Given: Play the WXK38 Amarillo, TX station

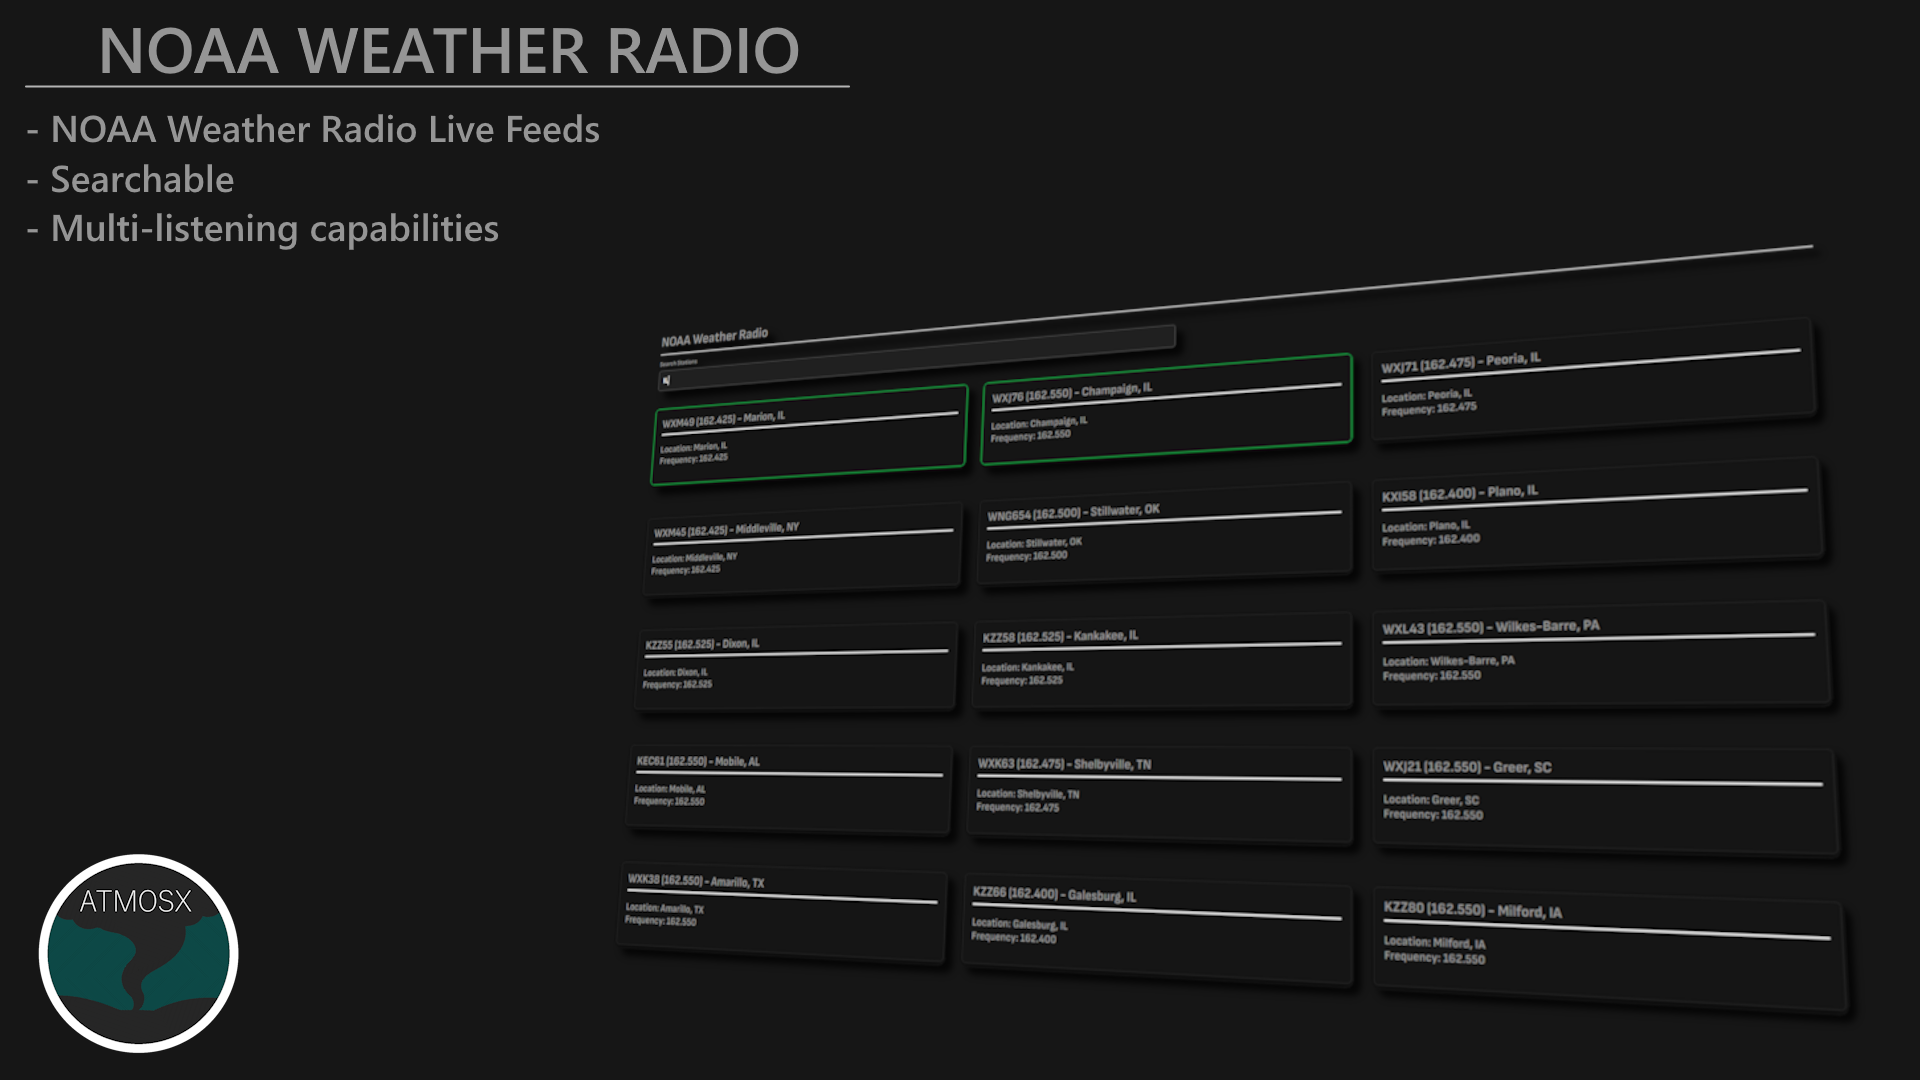Looking at the screenshot, I should 782,911.
